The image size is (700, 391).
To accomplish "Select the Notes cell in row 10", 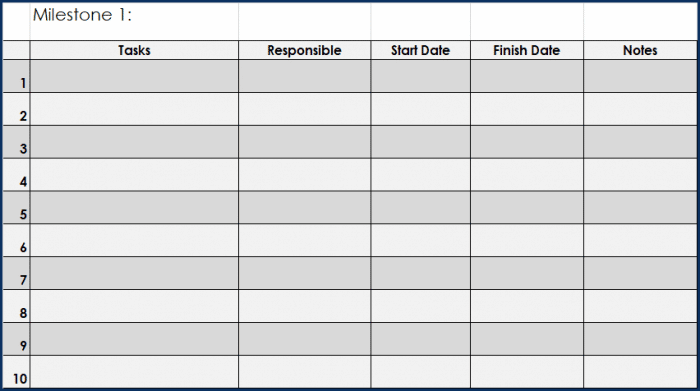I will pyautogui.click(x=640, y=372).
